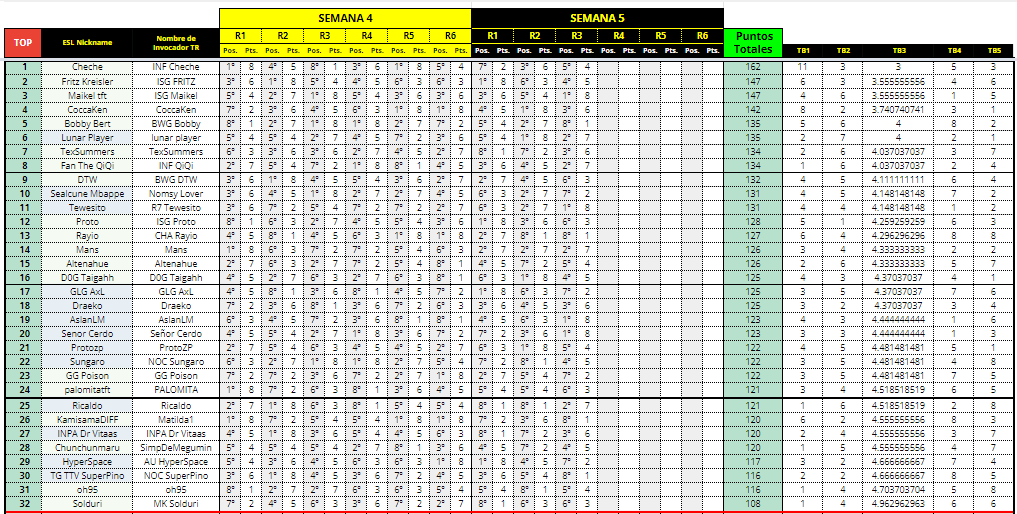Screen dimensions: 1017x514
Task: Click the HyperSpace nickname cell
Action: [x=87, y=462]
